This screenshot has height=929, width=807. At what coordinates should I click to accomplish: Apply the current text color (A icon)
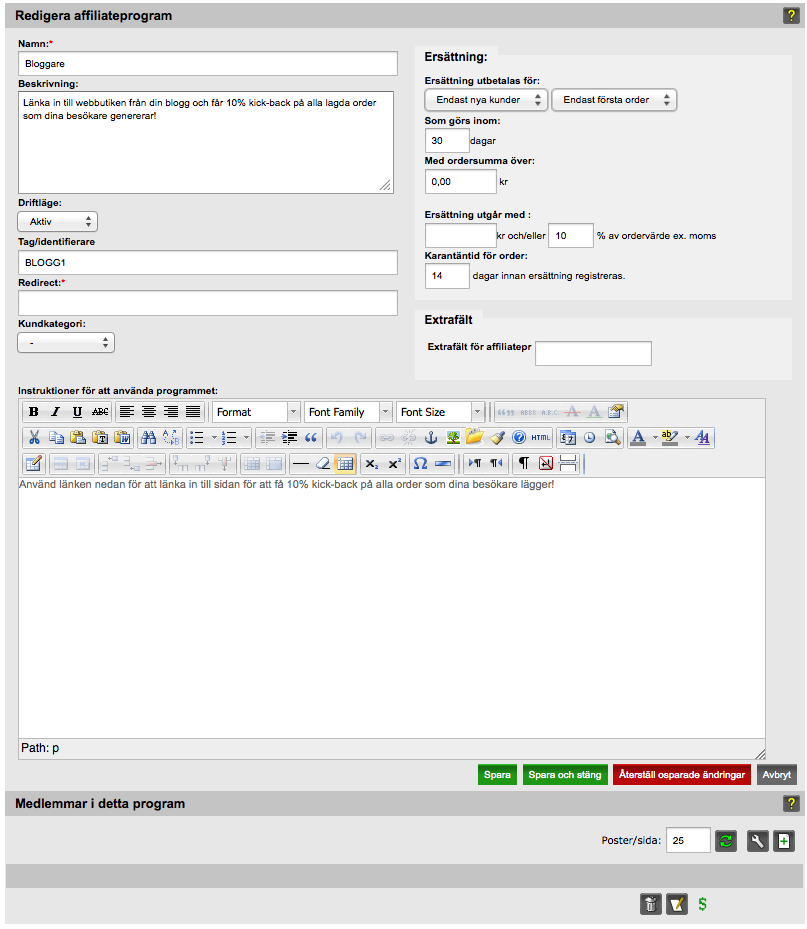(x=638, y=438)
